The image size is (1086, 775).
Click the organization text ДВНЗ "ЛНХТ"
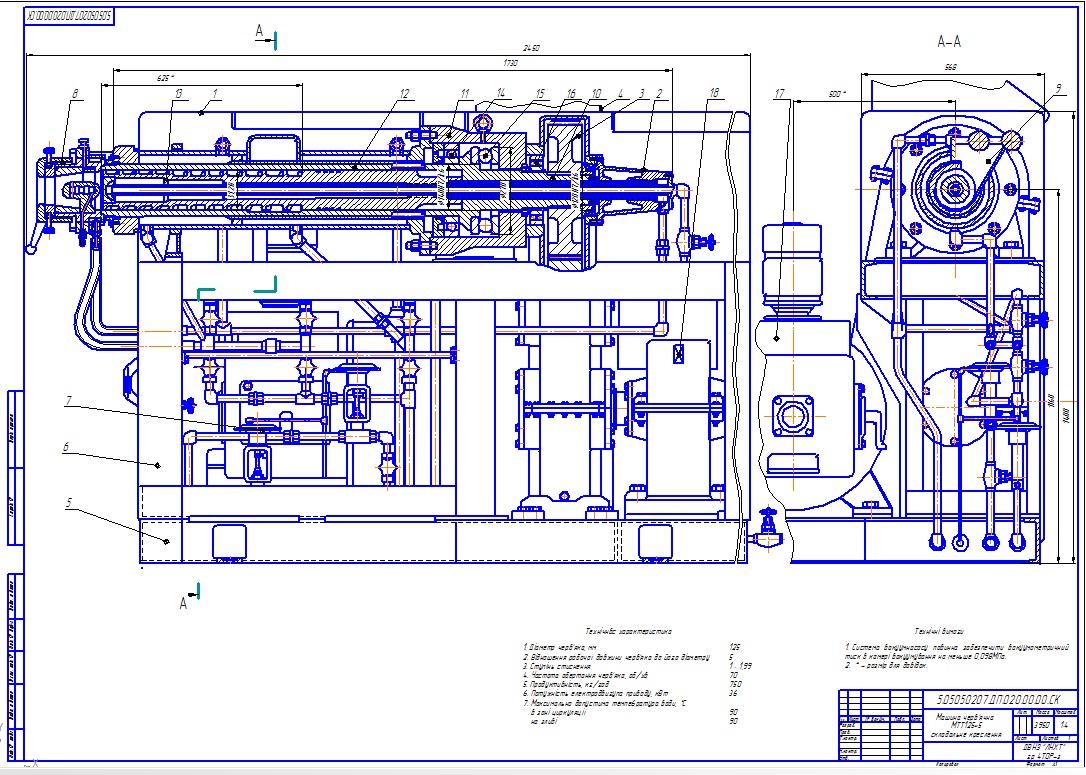click(1045, 749)
